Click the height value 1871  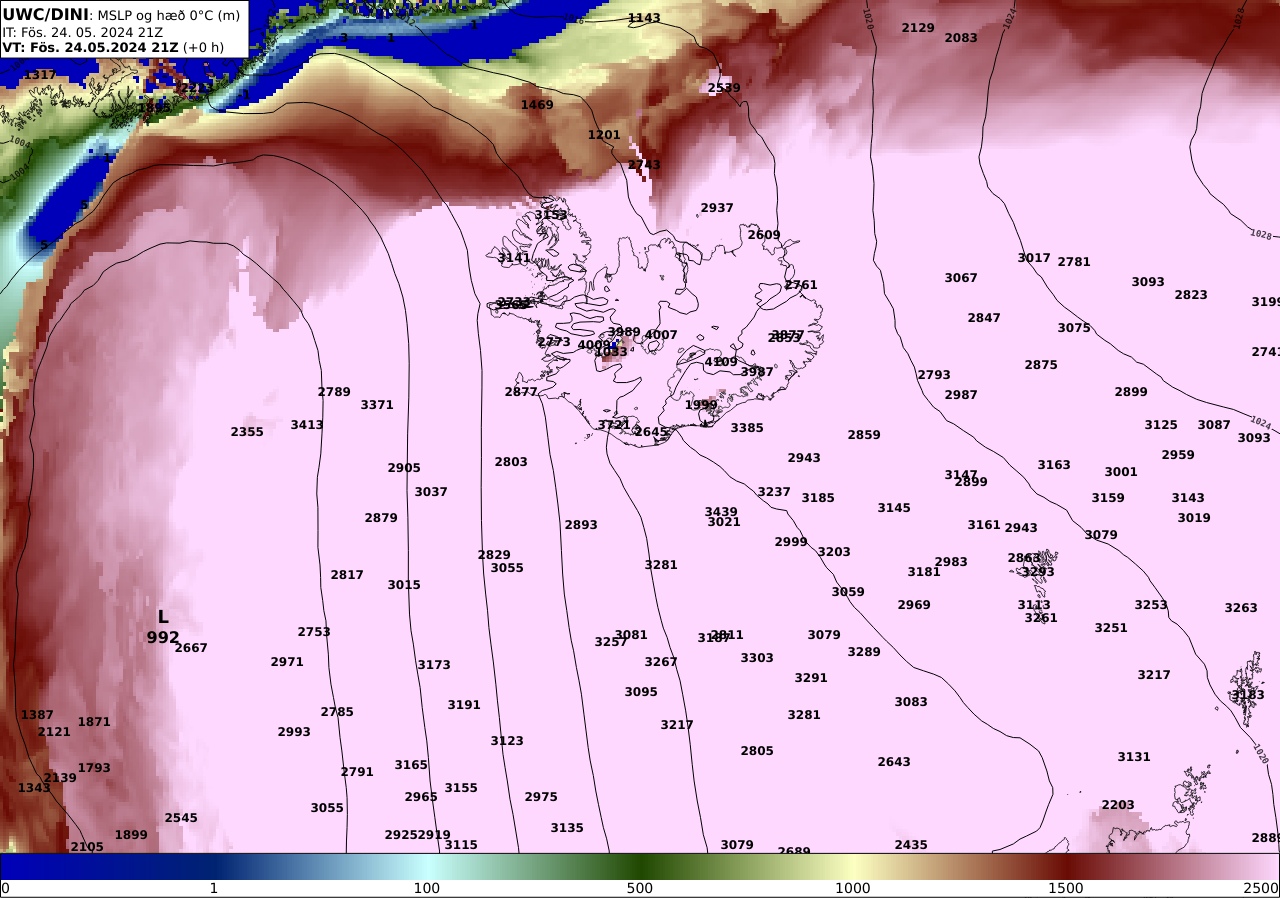point(94,722)
